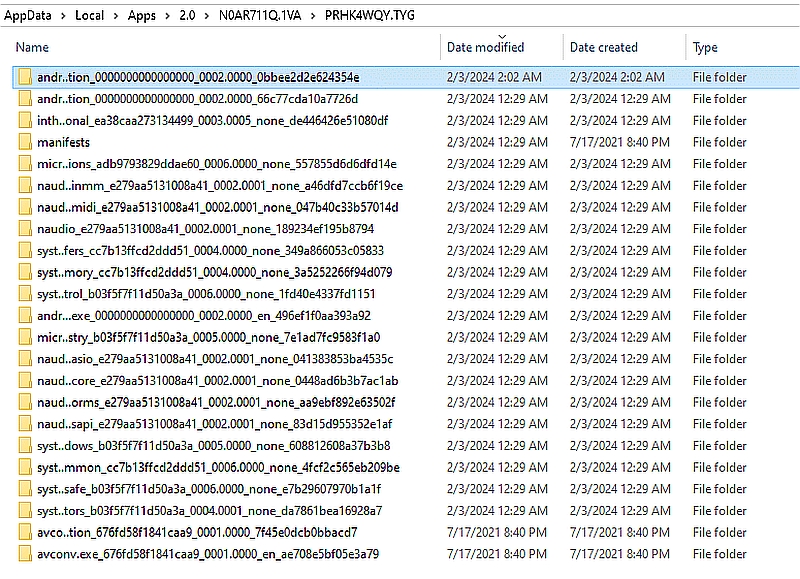Screen dimensions: 800x579
Task: Click folder icon for micr..ions_adb9793829ddae60 folder
Action: coord(24,164)
